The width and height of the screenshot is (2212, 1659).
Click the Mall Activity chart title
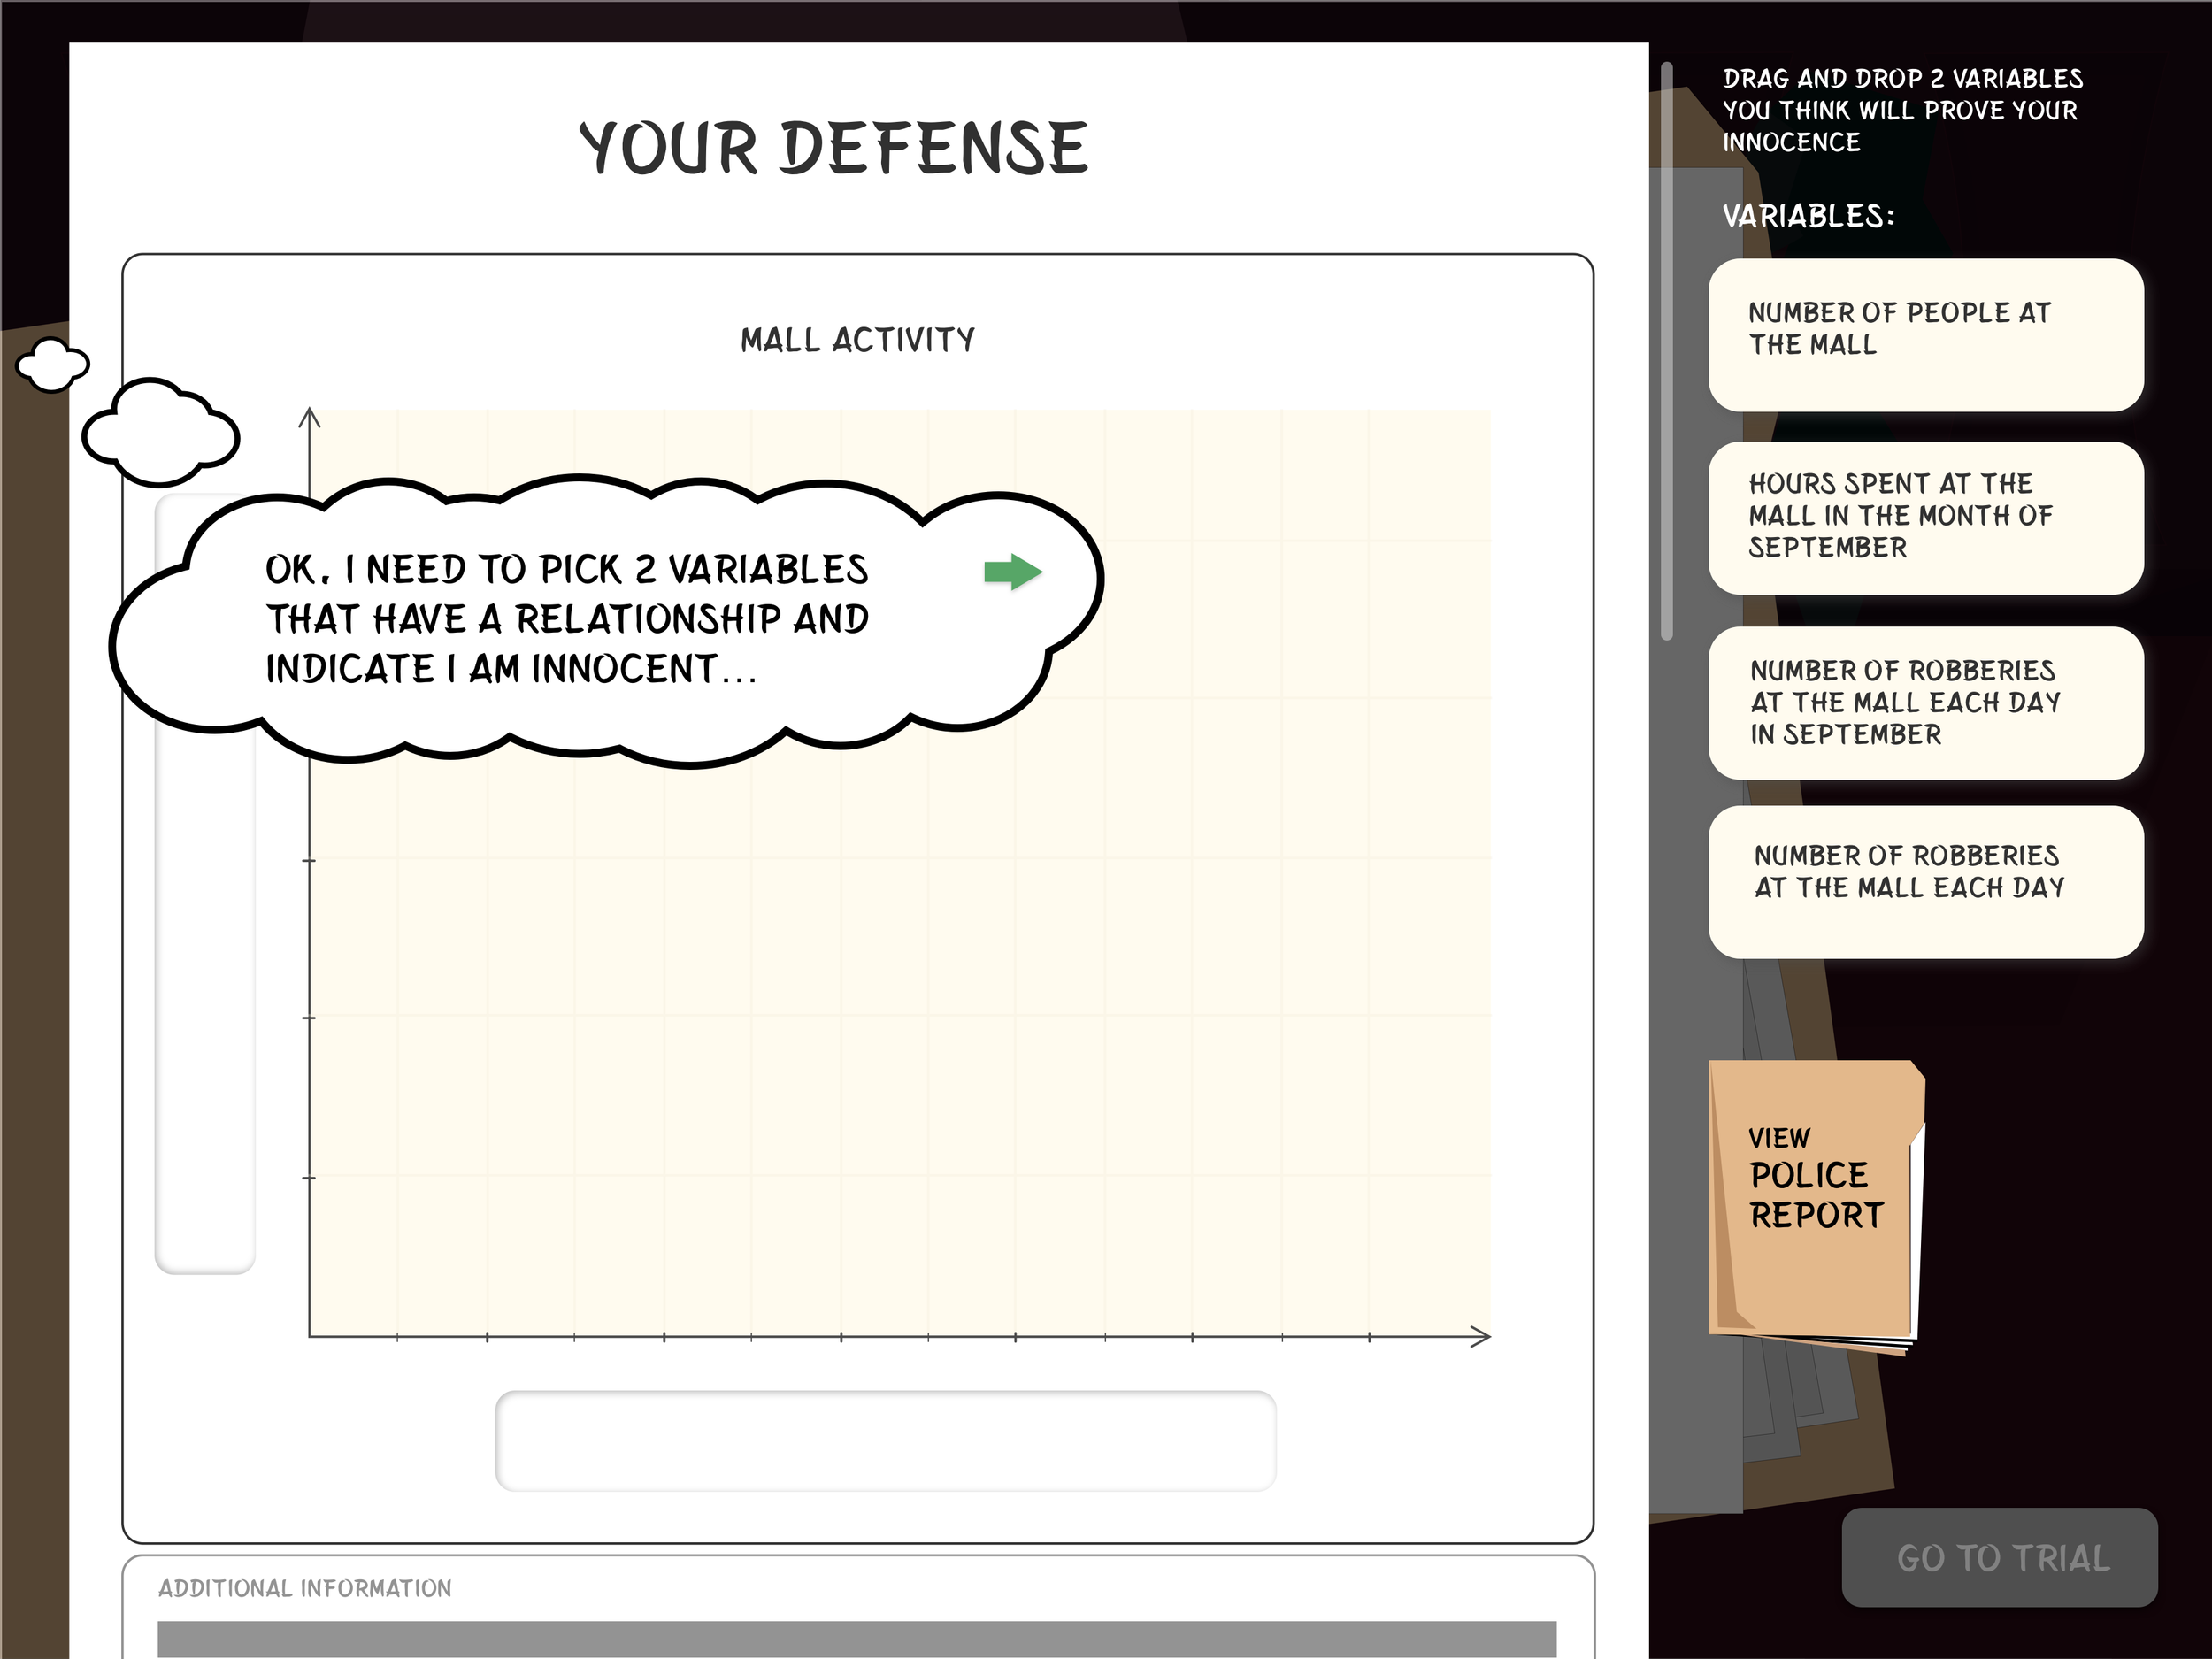[857, 338]
